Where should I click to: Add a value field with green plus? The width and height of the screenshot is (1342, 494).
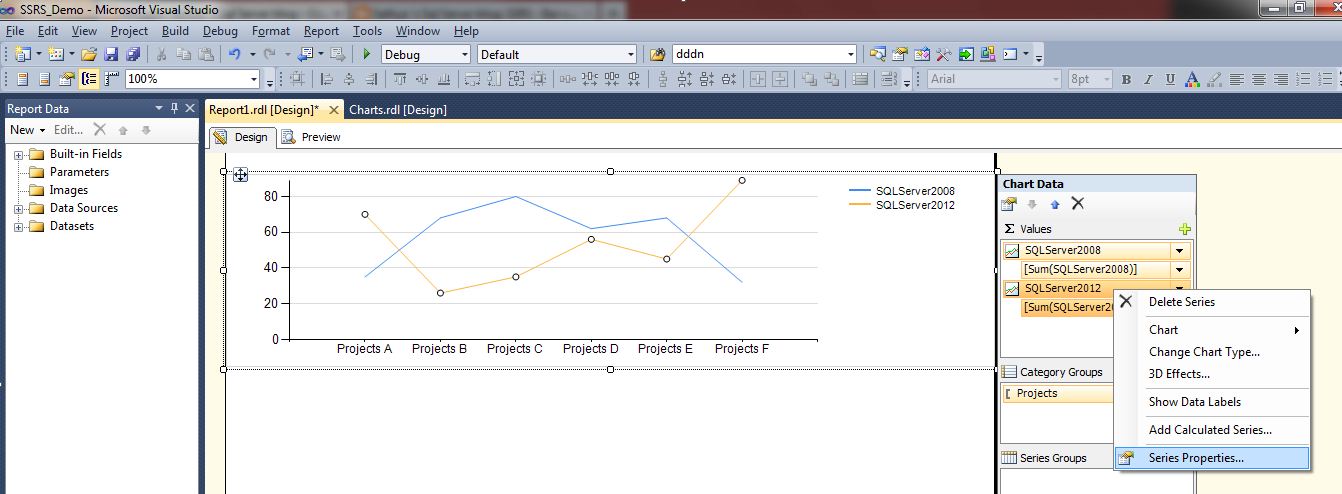point(1185,229)
